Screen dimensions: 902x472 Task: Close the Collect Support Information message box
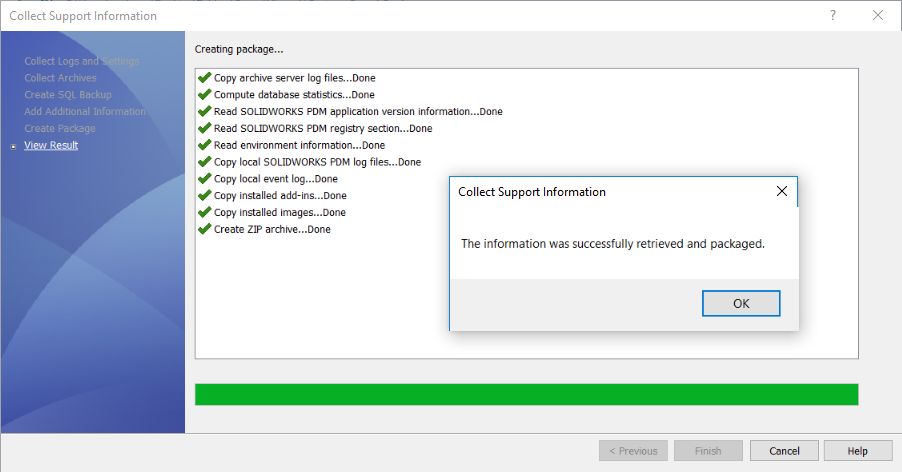pos(782,191)
